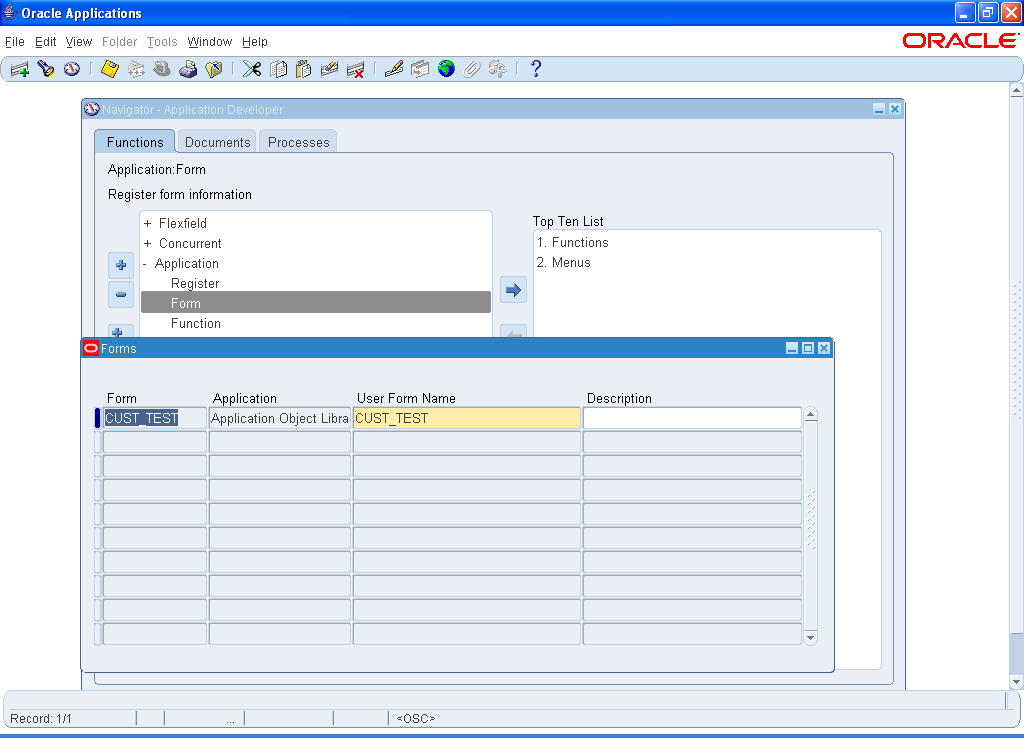This screenshot has height=738, width=1024.
Task: Click the Folder Tools toolbar icon
Action: coord(498,69)
